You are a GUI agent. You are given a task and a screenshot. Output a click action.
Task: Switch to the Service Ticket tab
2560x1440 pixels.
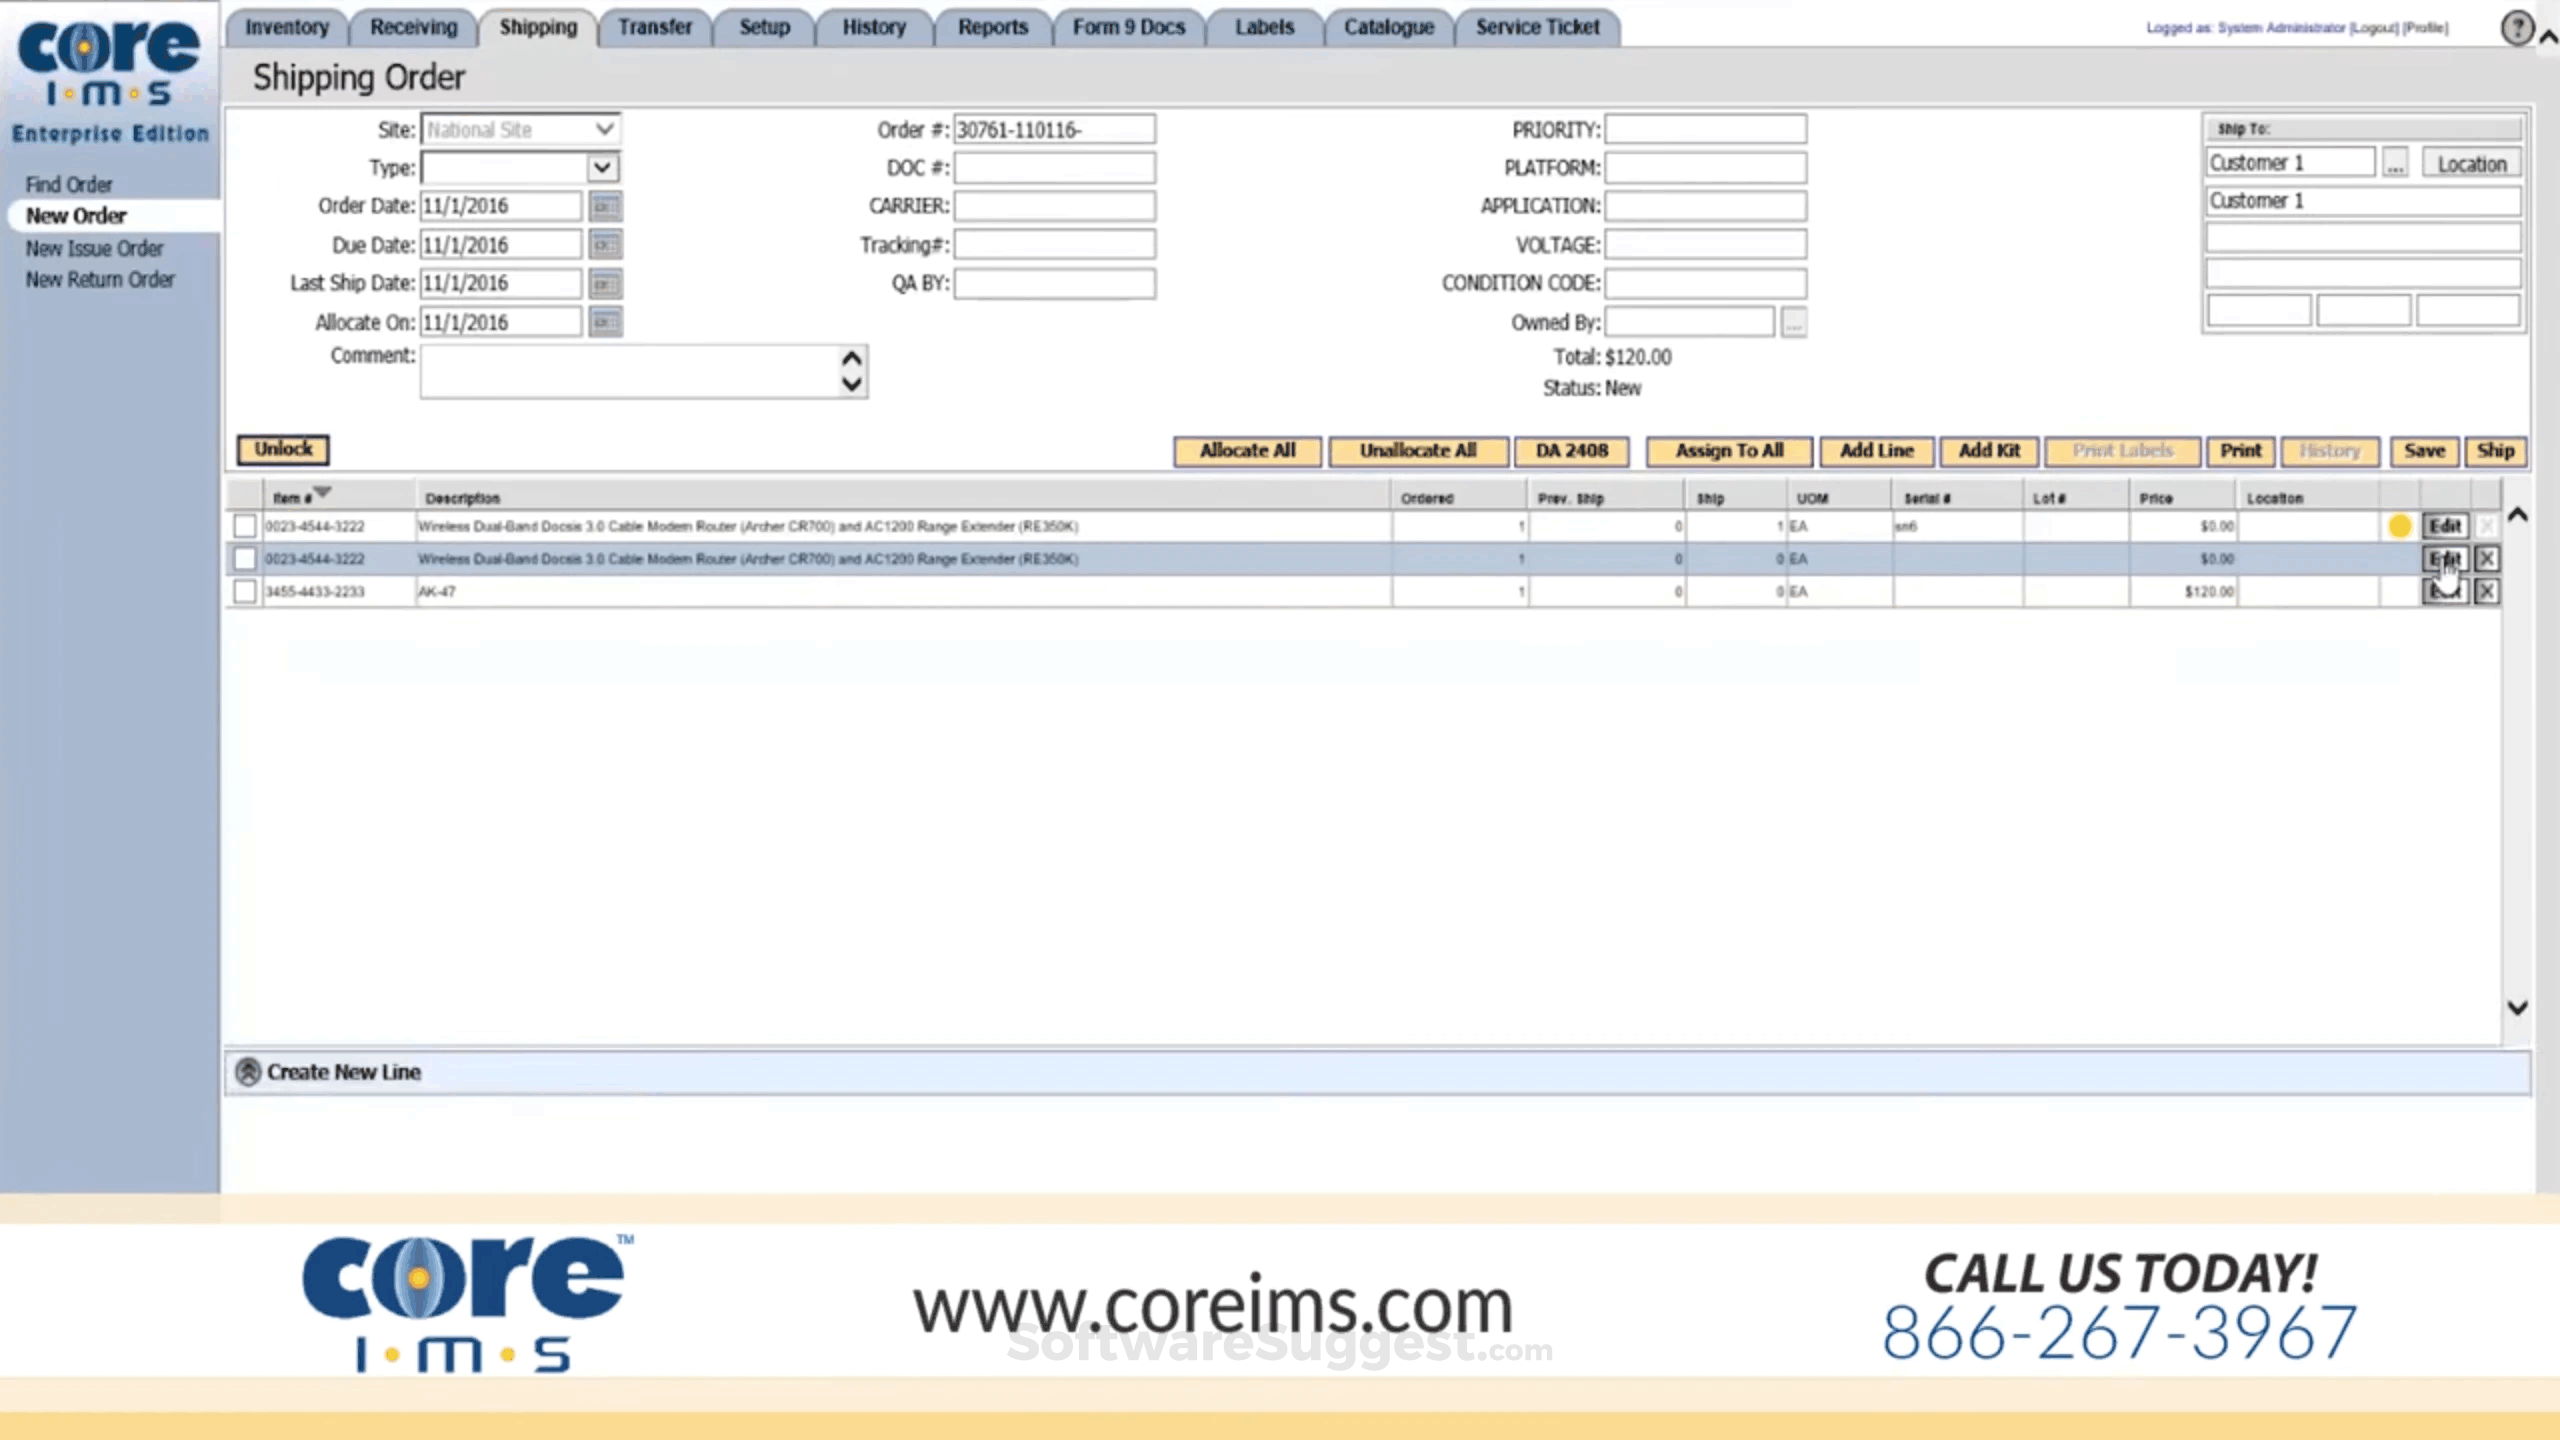click(1537, 27)
